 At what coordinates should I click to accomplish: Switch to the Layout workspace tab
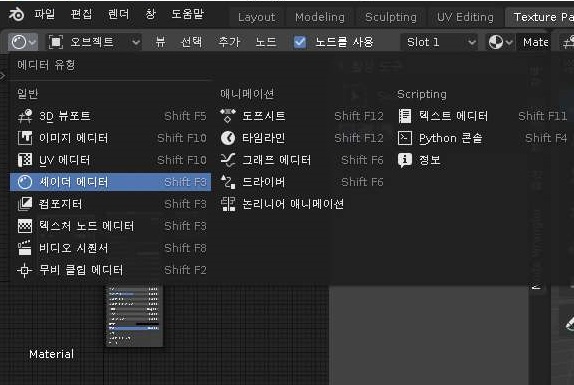(256, 17)
